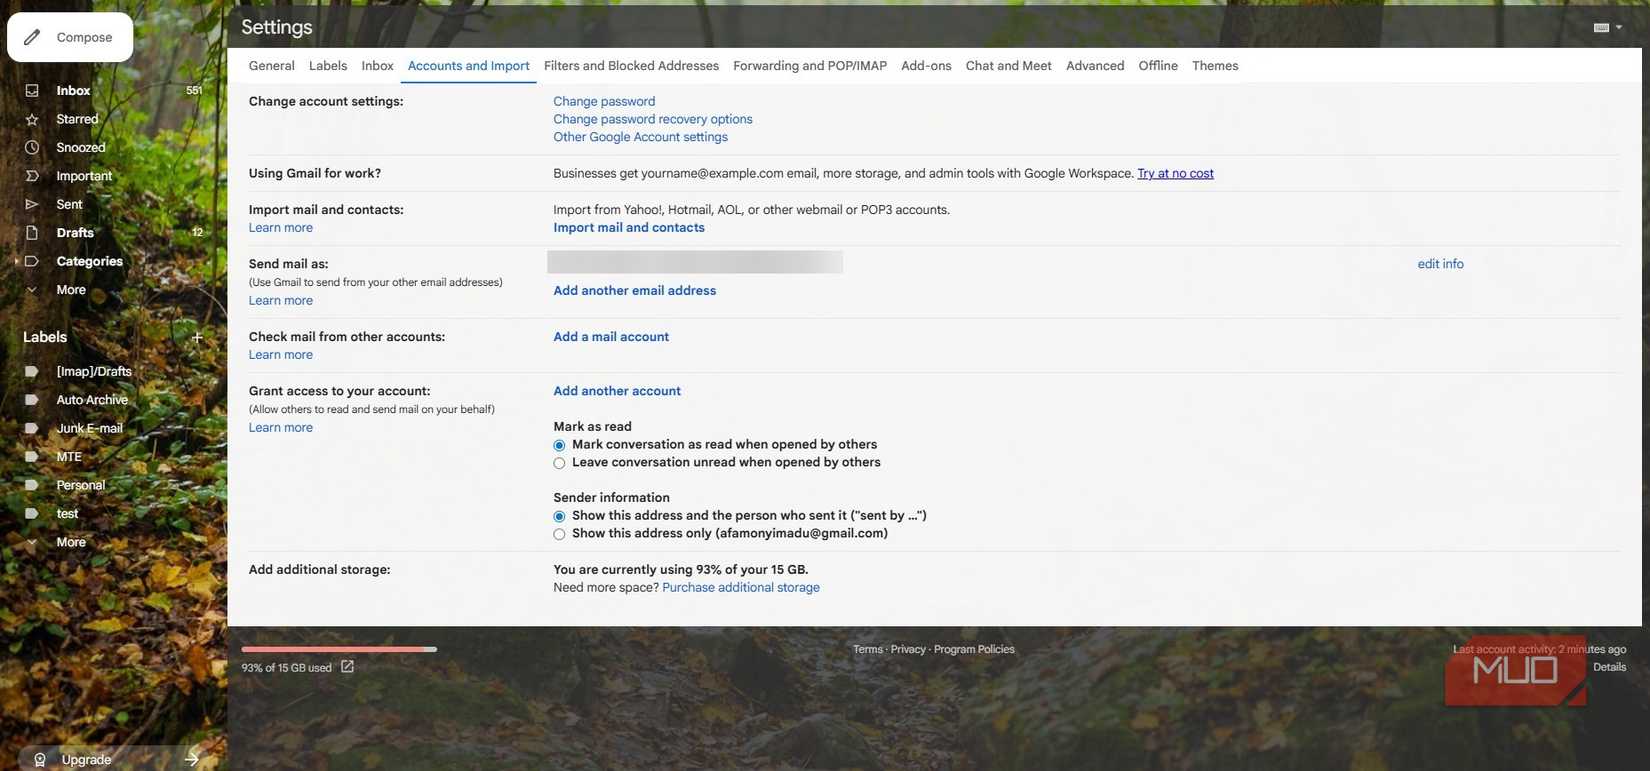Open the Terms footer link

868,650
